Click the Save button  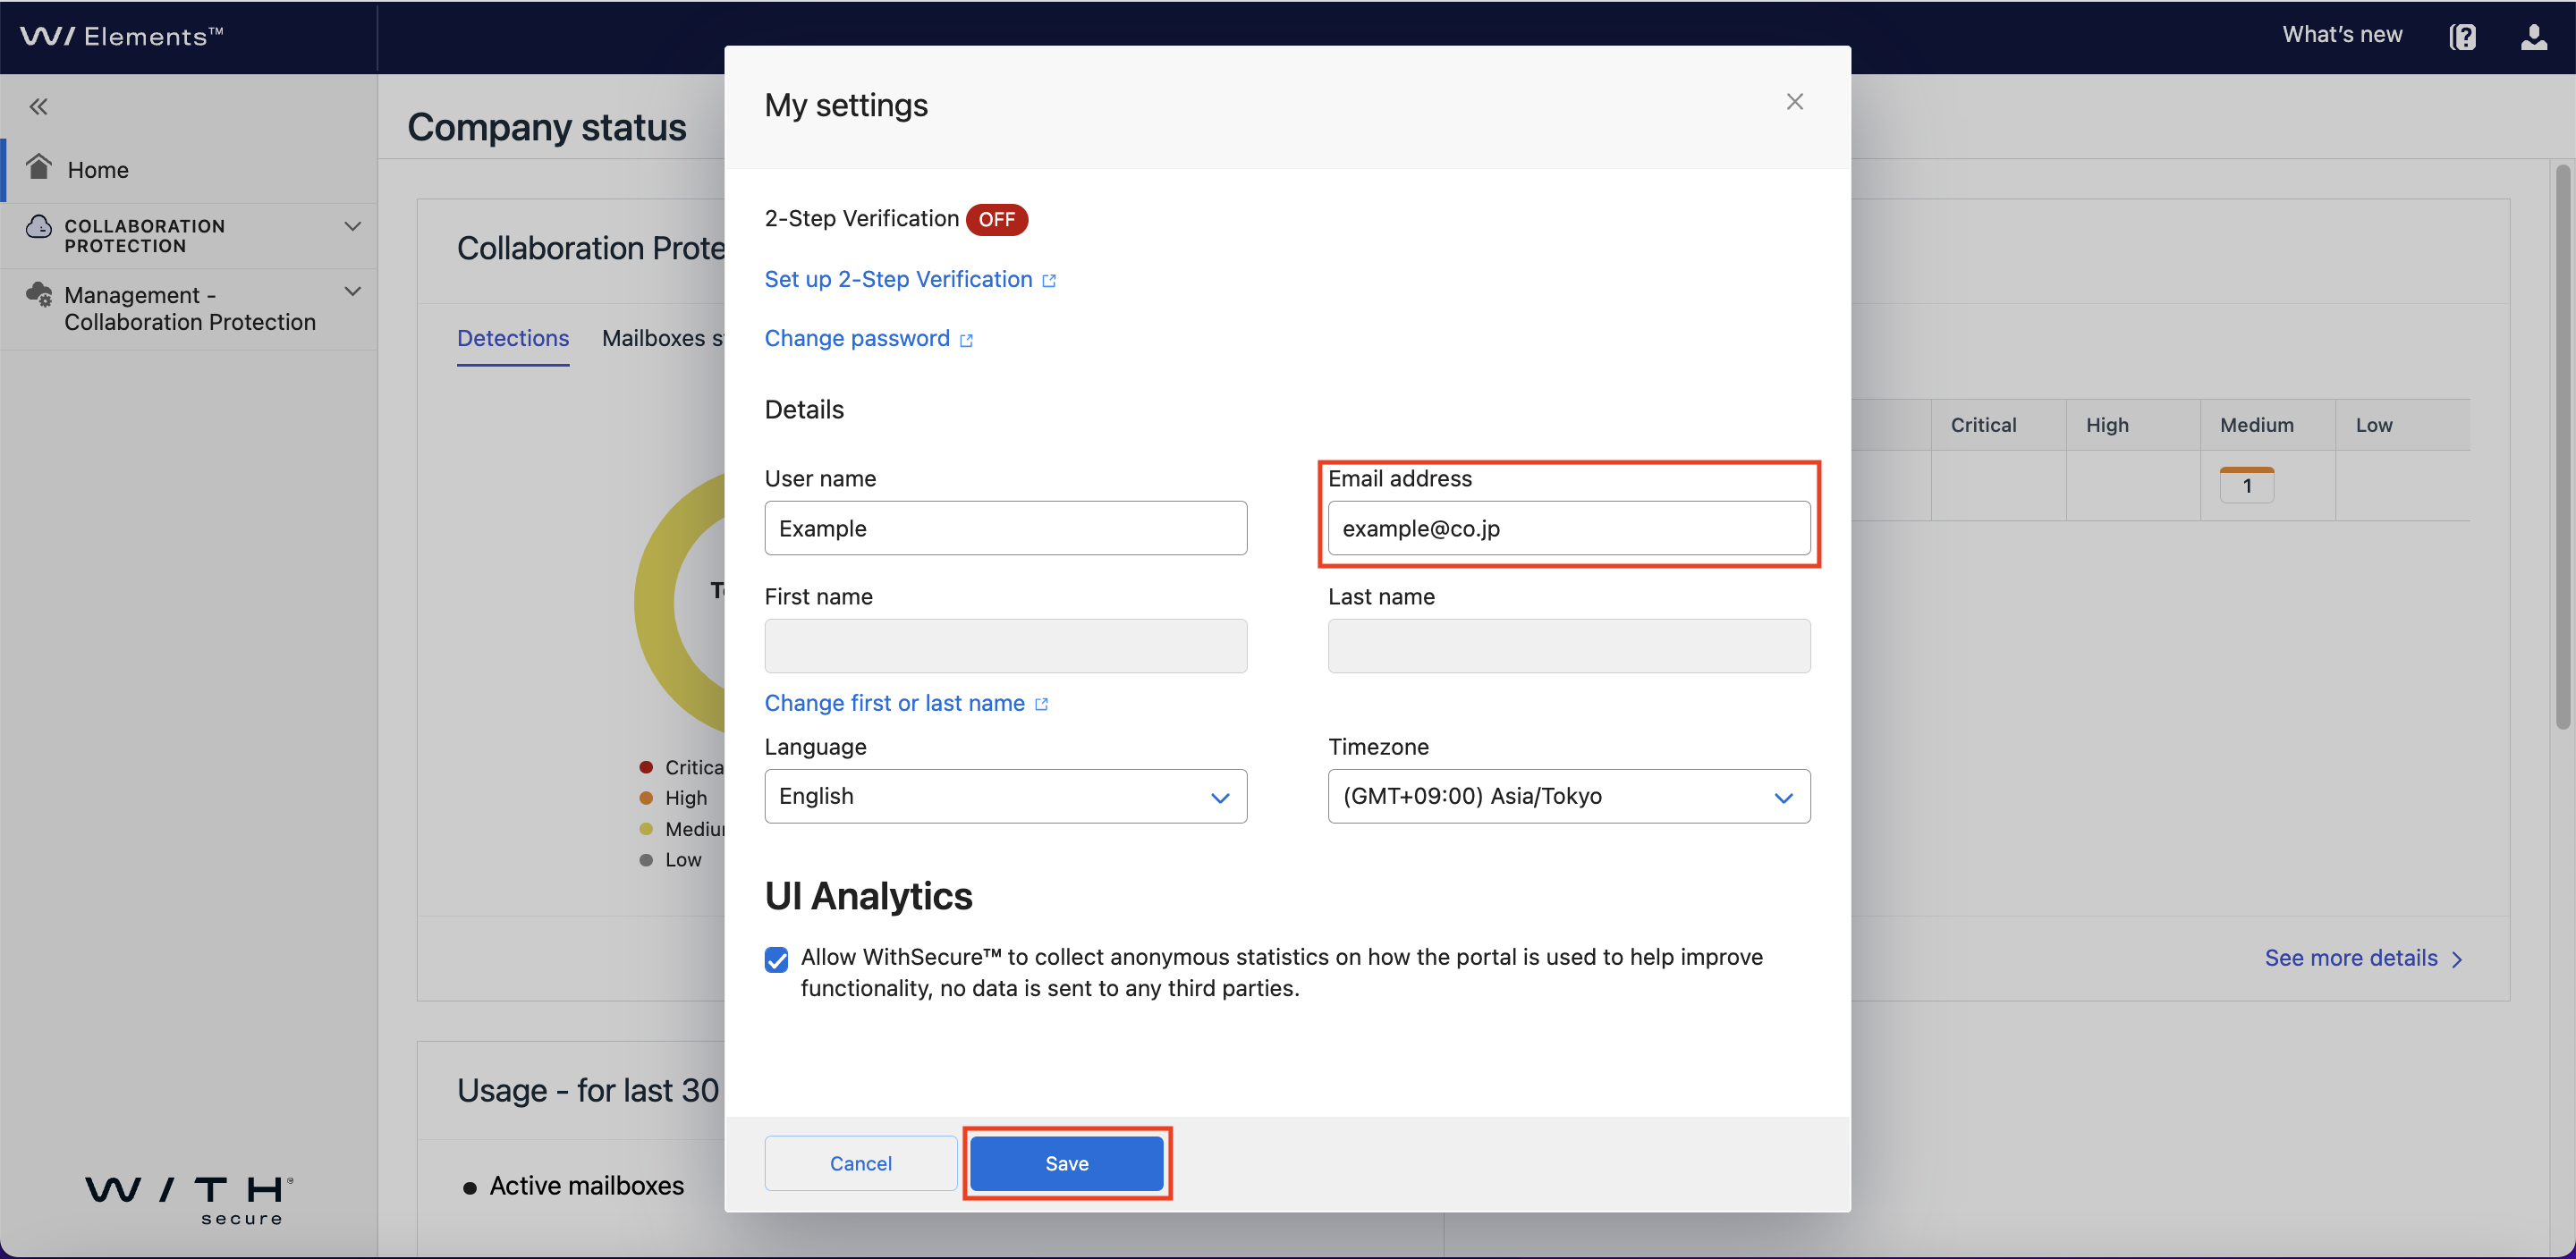(x=1066, y=1163)
